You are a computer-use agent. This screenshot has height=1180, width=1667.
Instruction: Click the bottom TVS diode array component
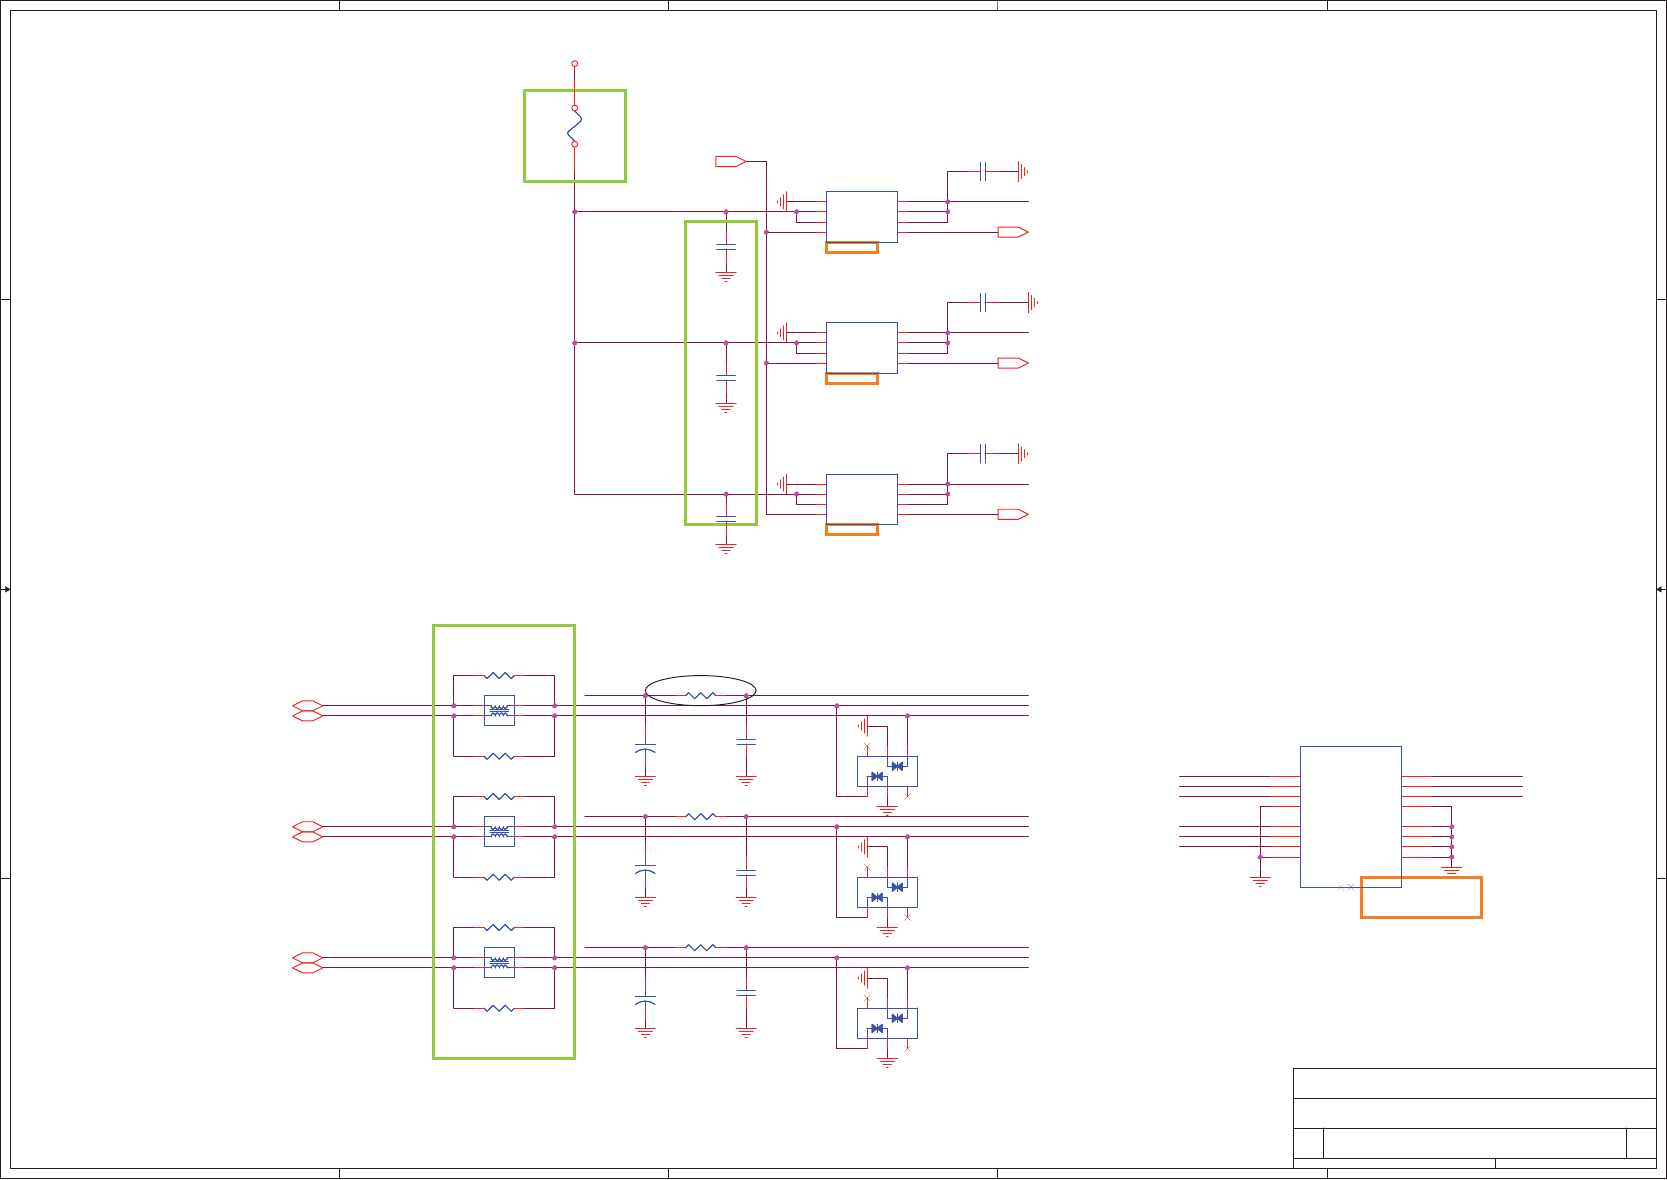tap(887, 1023)
